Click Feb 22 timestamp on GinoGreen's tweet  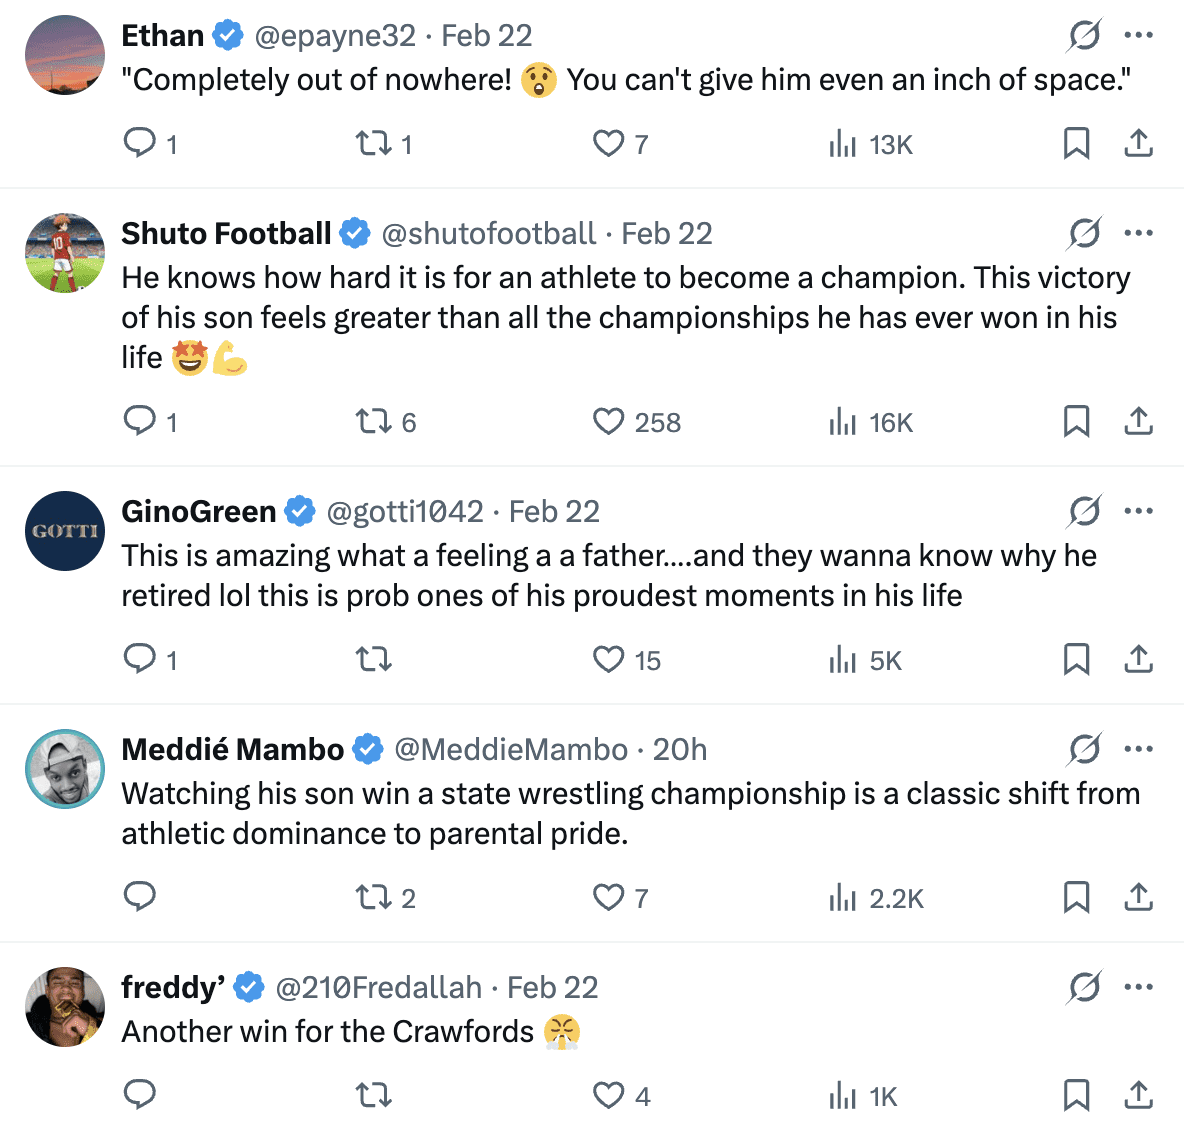(x=554, y=511)
